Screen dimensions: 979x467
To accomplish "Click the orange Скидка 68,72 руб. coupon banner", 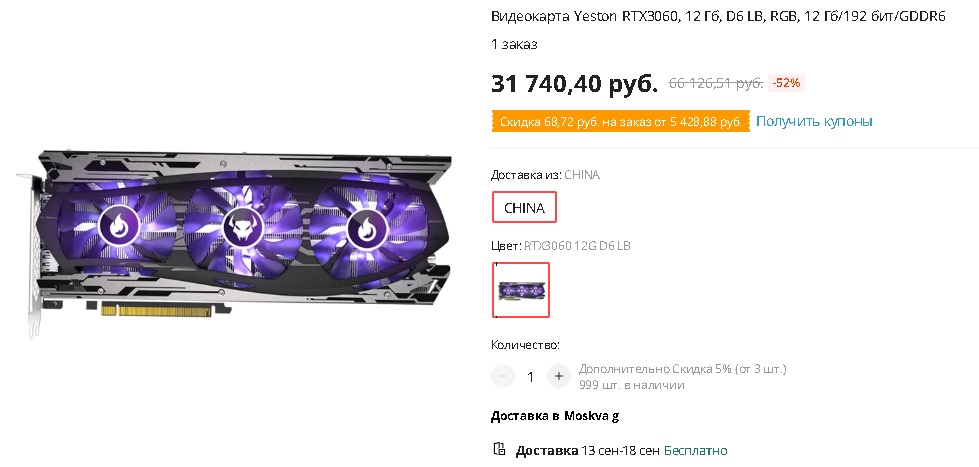I will 621,122.
